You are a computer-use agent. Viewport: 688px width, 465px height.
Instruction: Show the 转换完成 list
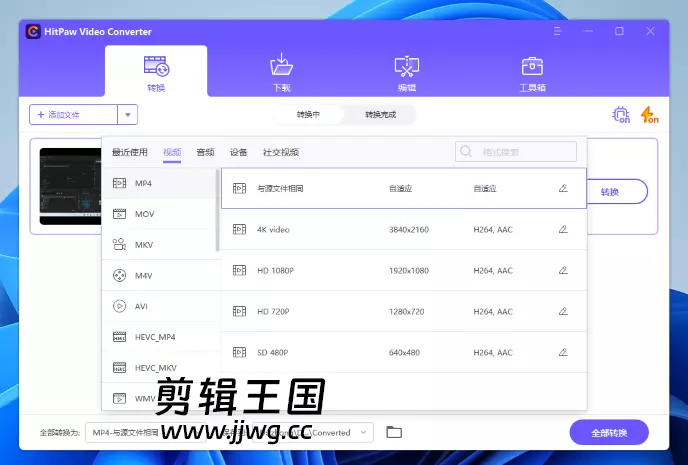[x=380, y=114]
